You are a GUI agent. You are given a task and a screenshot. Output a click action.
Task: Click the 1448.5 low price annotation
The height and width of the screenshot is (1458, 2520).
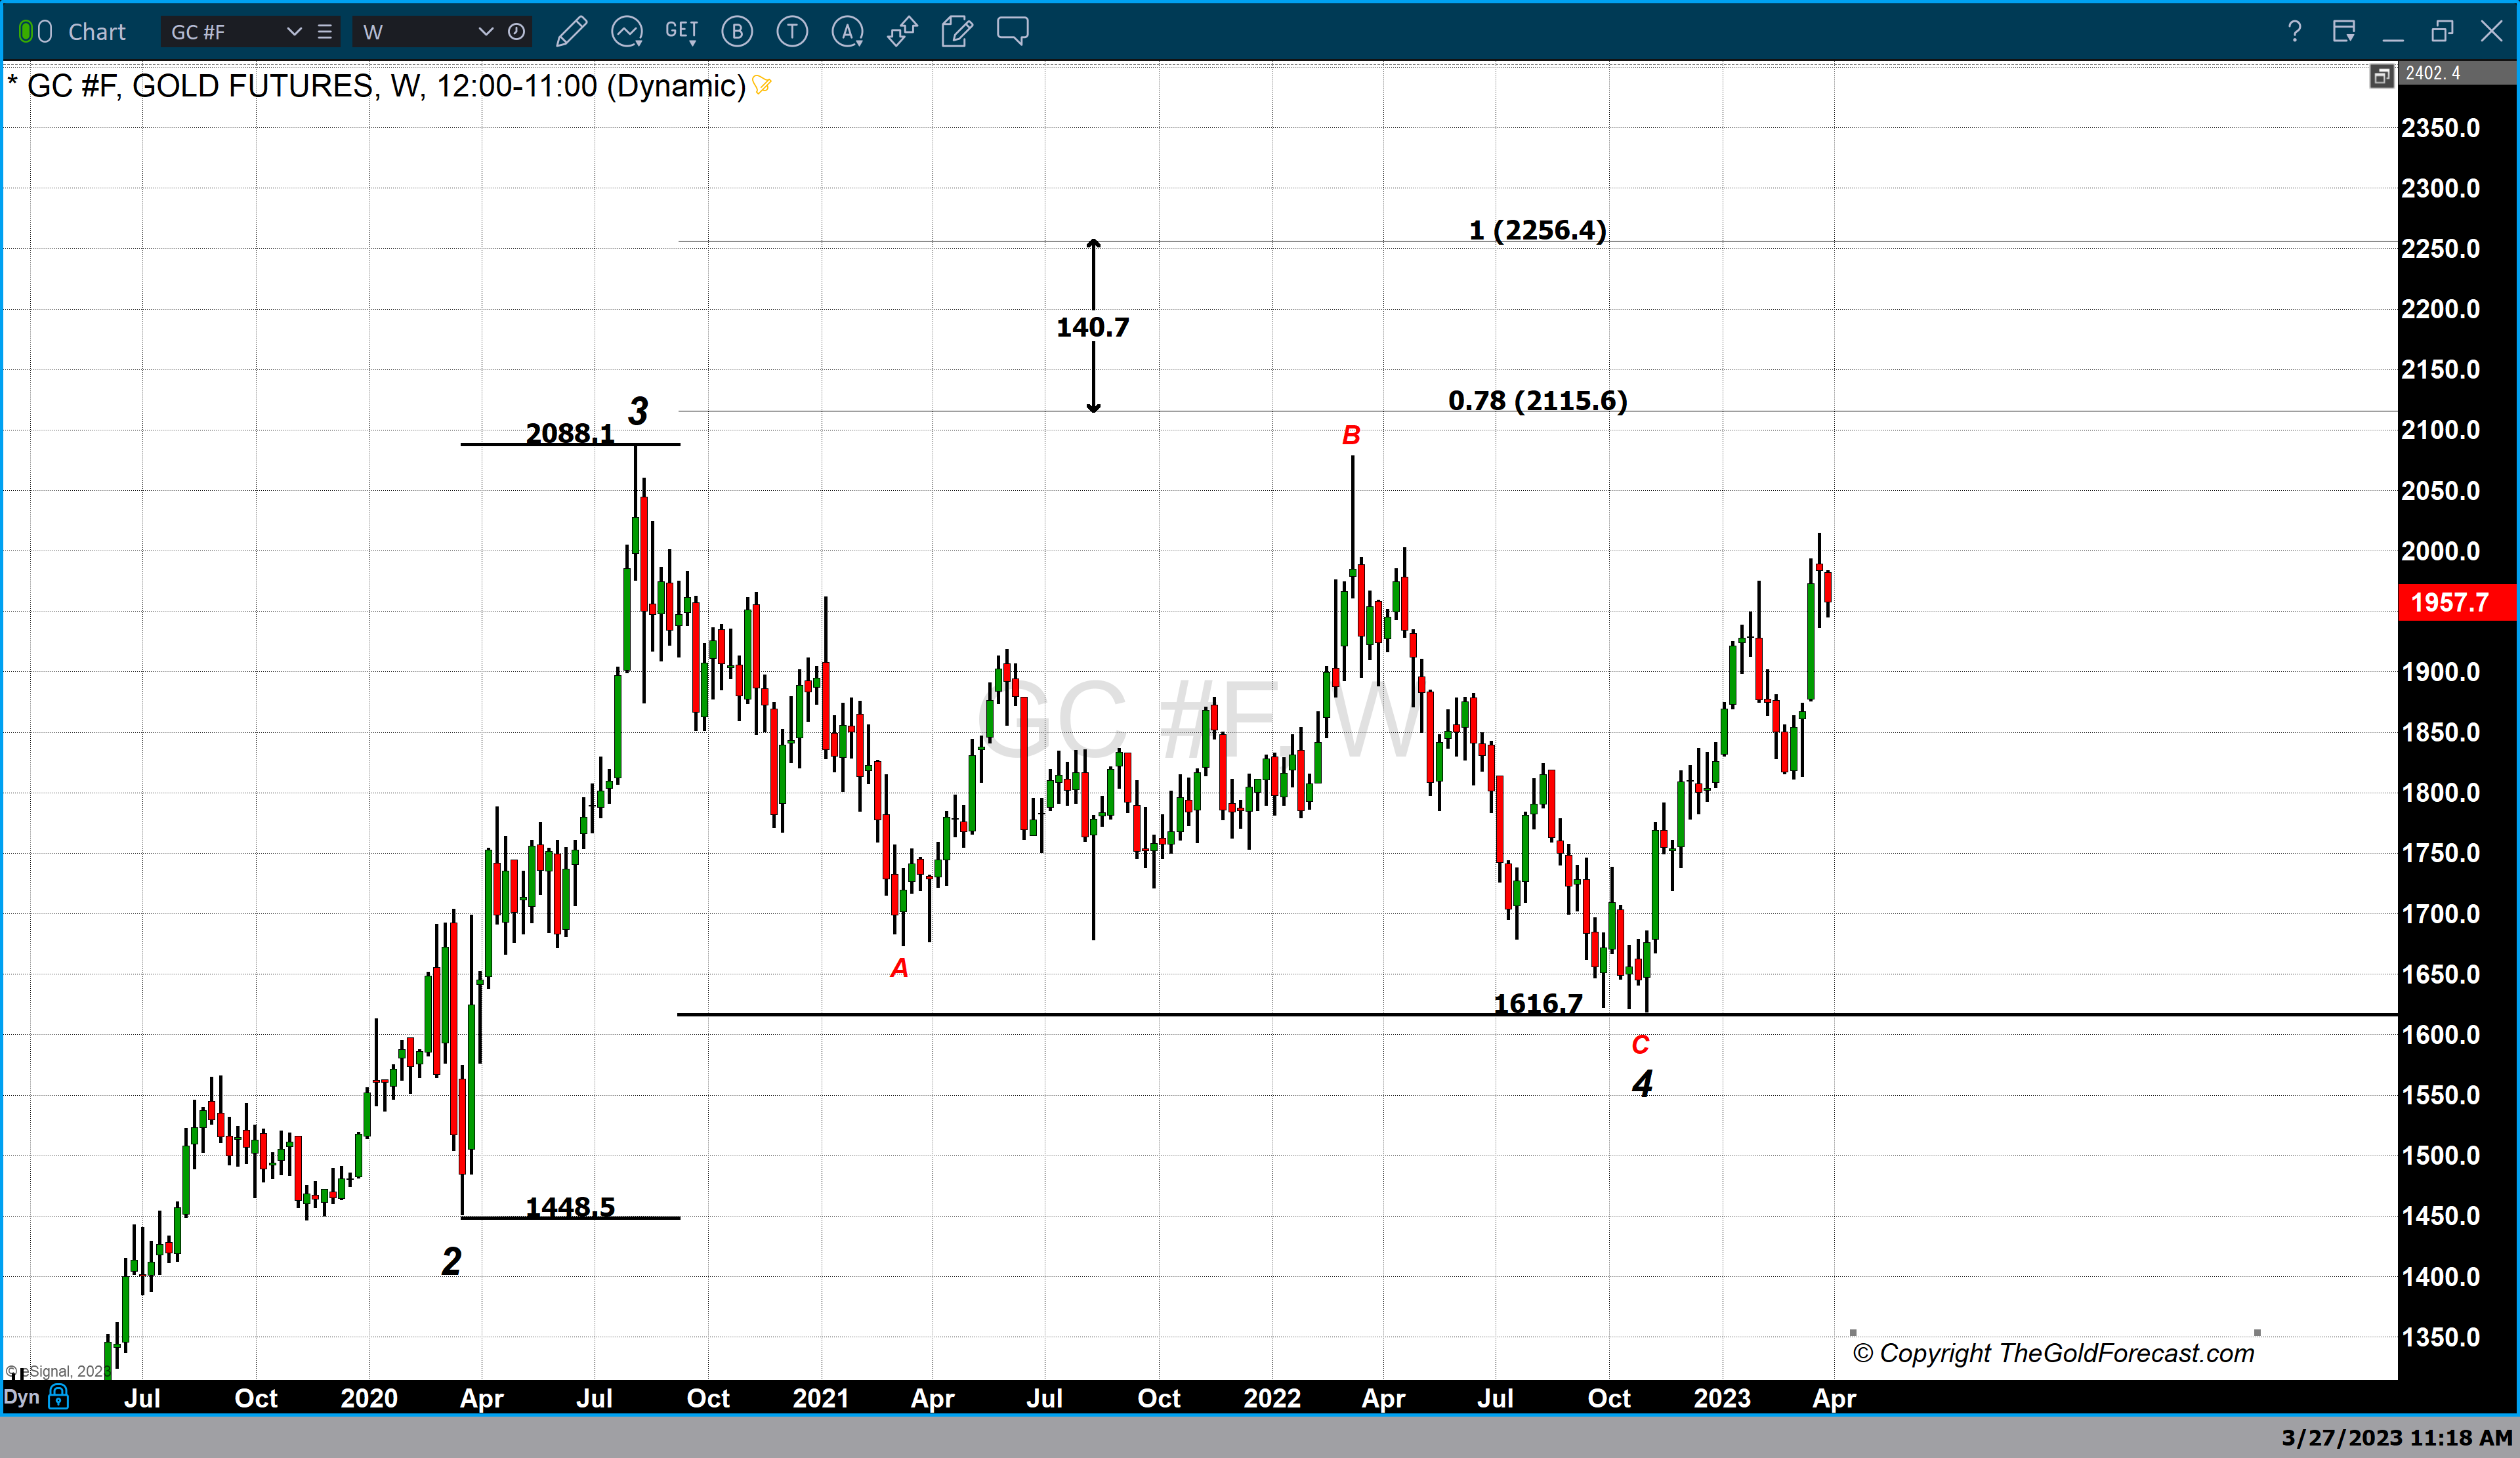(x=570, y=1207)
